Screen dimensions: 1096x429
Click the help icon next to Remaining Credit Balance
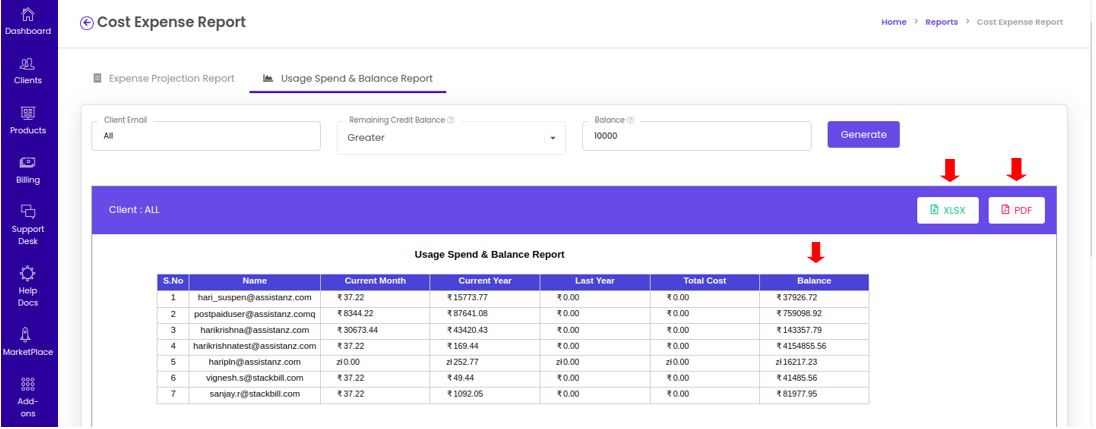tap(451, 120)
